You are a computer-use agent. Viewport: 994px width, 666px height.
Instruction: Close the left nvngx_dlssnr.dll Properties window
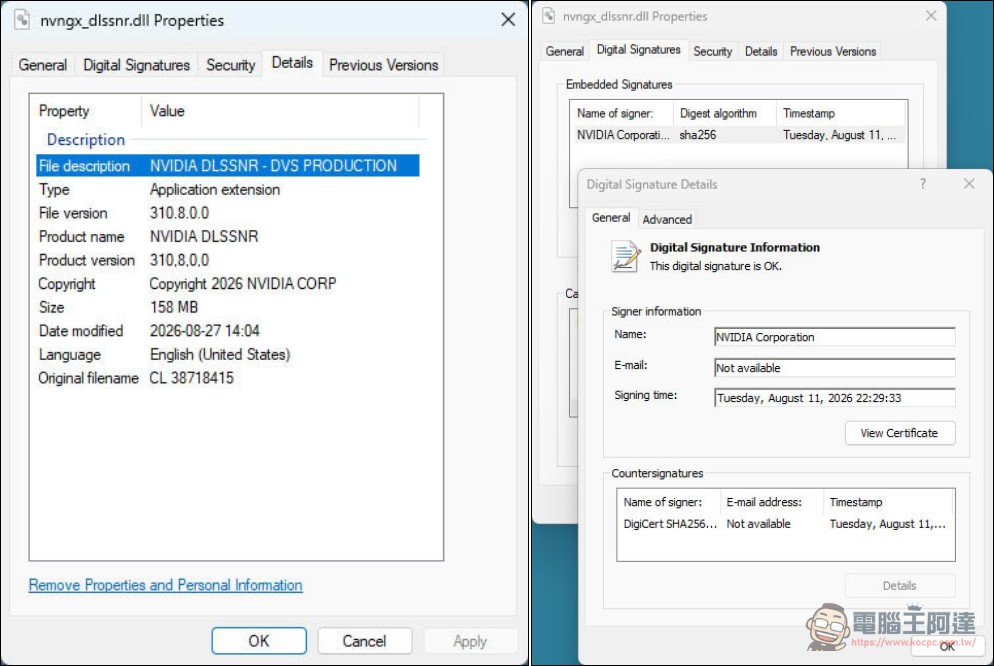click(x=508, y=20)
